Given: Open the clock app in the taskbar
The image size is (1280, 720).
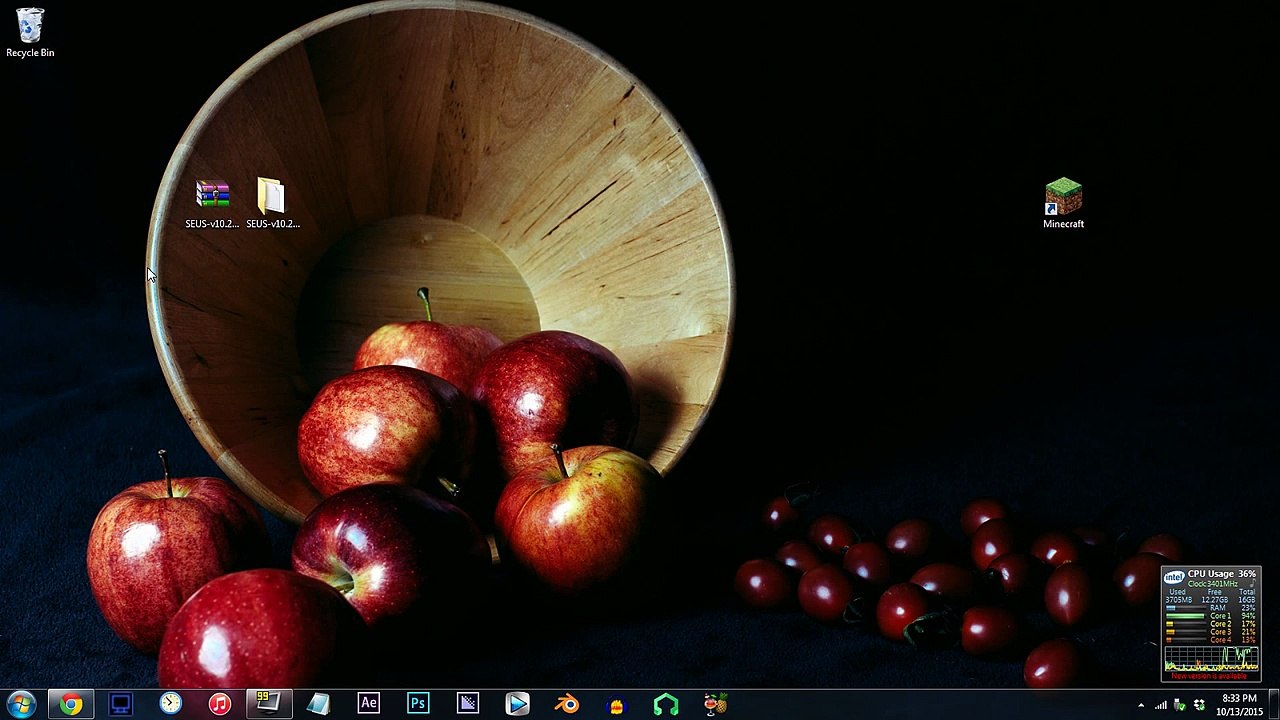Looking at the screenshot, I should pyautogui.click(x=170, y=704).
